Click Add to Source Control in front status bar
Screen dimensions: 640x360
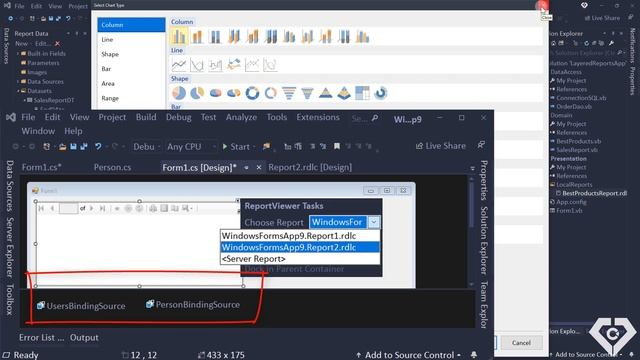point(408,355)
